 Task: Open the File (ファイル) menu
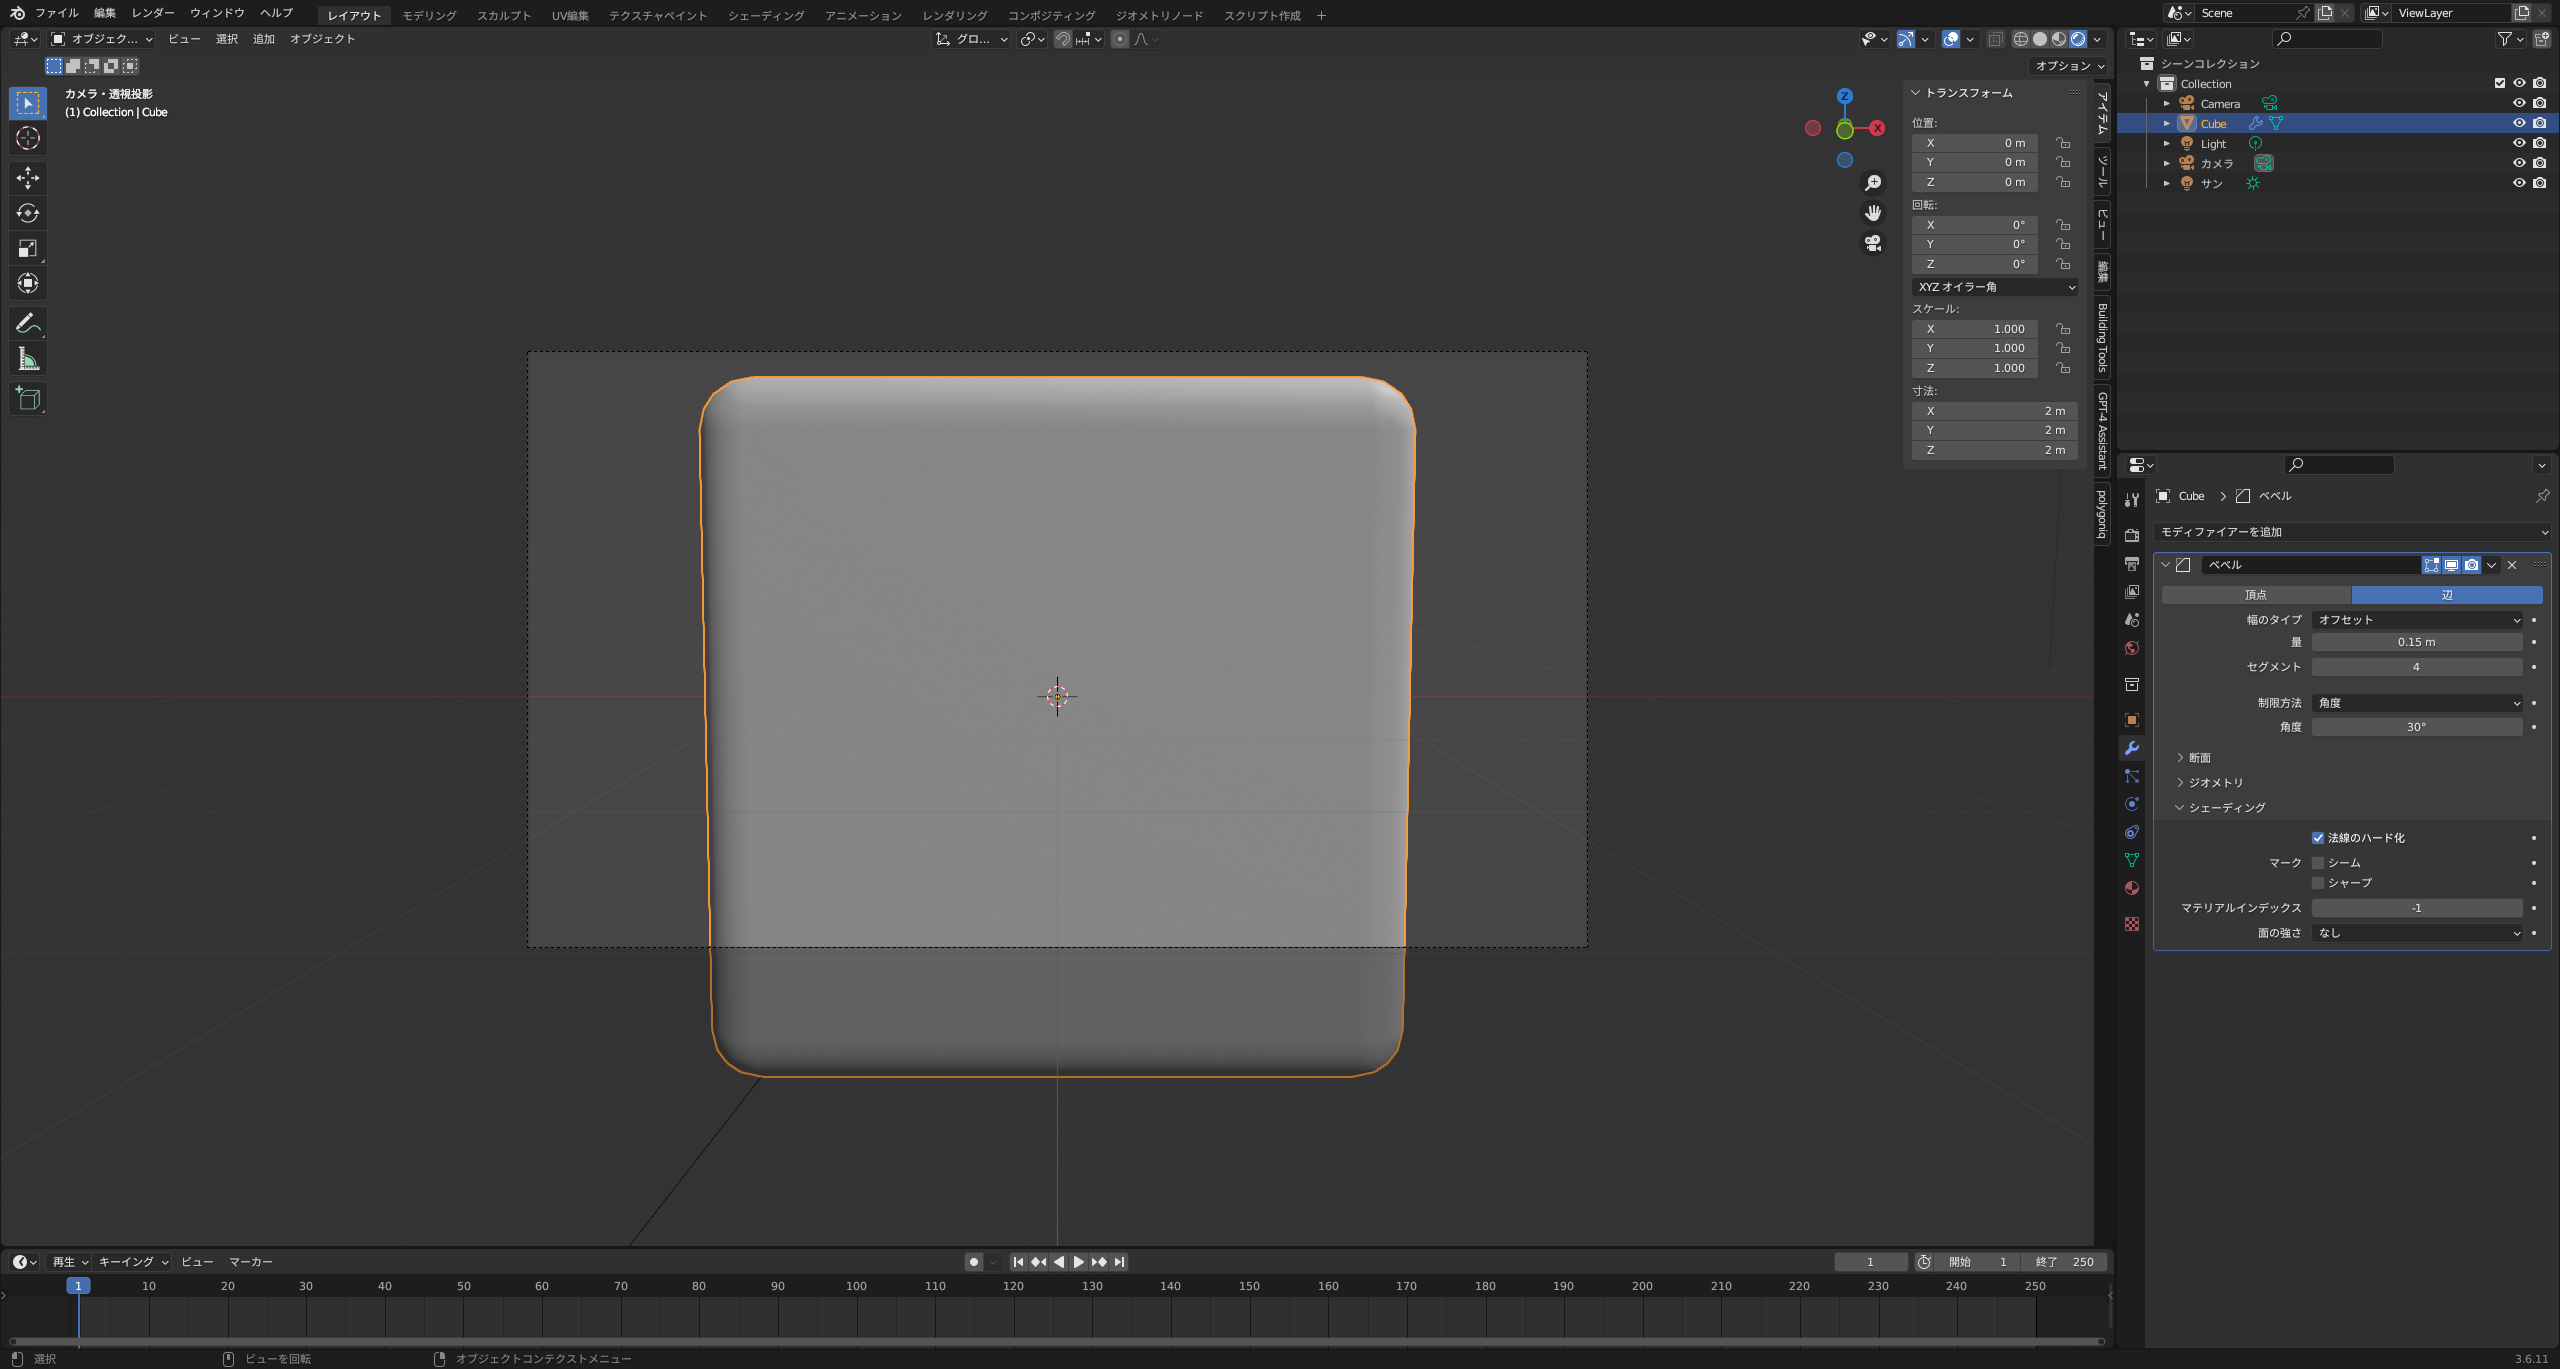coord(57,13)
